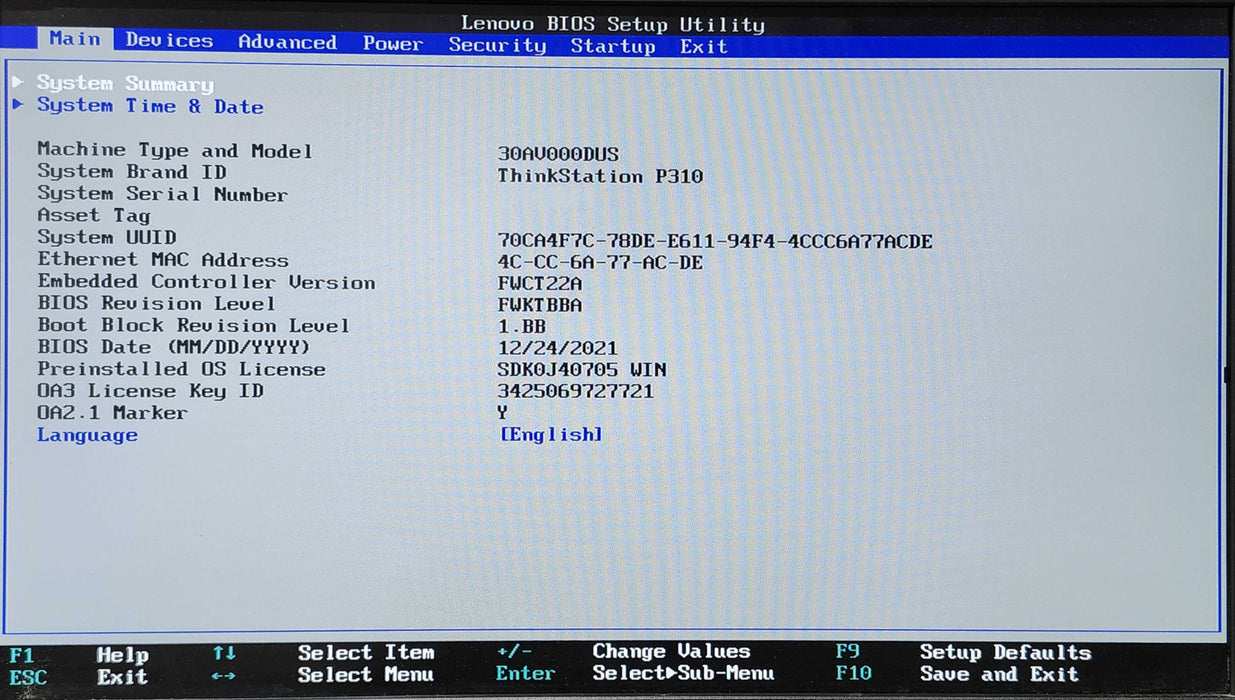
Task: Click System Brand ID label
Action: (x=132, y=172)
